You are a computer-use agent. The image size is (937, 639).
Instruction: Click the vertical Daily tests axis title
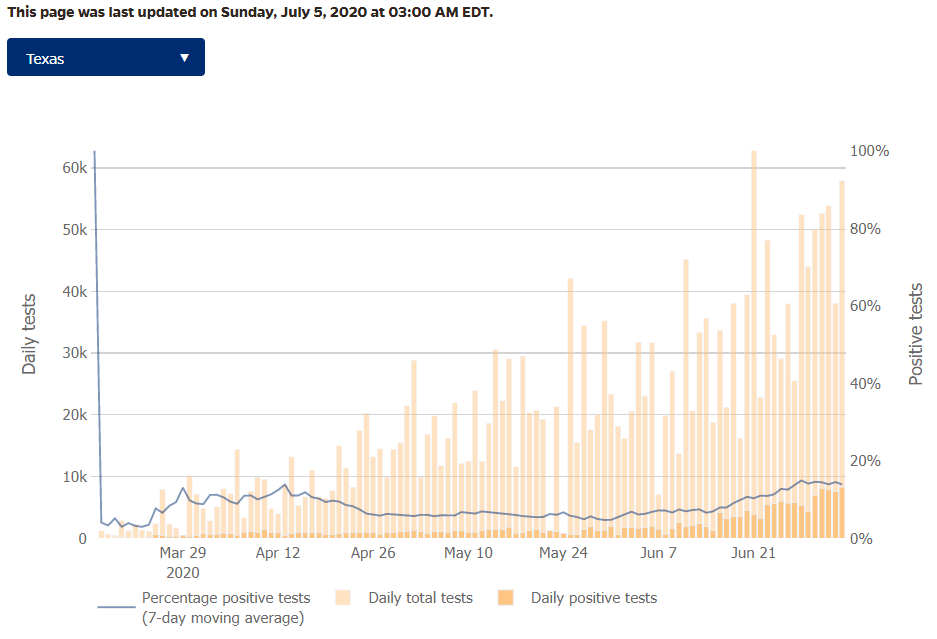click(29, 334)
